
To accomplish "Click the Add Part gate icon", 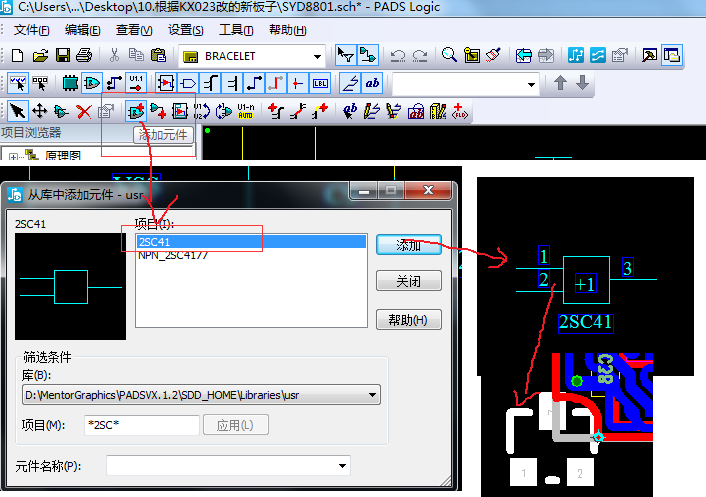I will coord(136,111).
